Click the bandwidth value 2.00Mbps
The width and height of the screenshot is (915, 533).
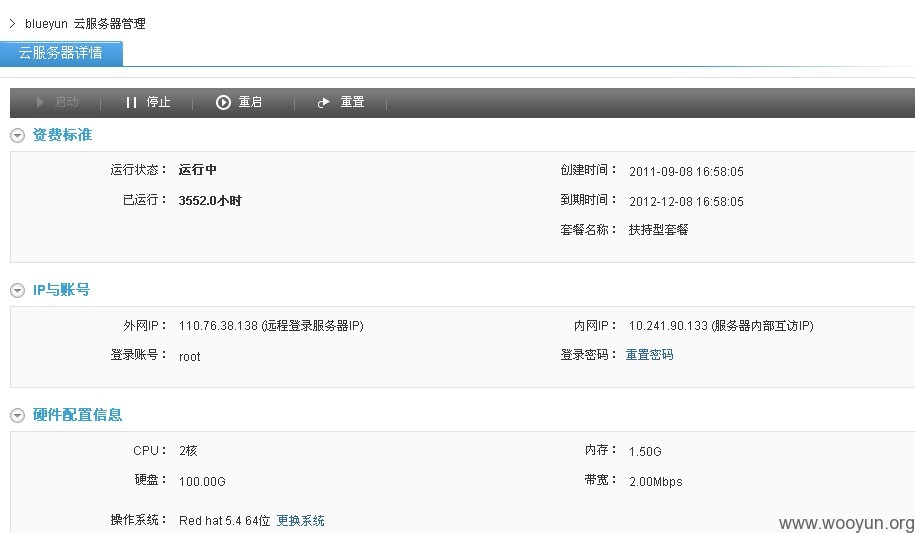pos(656,482)
